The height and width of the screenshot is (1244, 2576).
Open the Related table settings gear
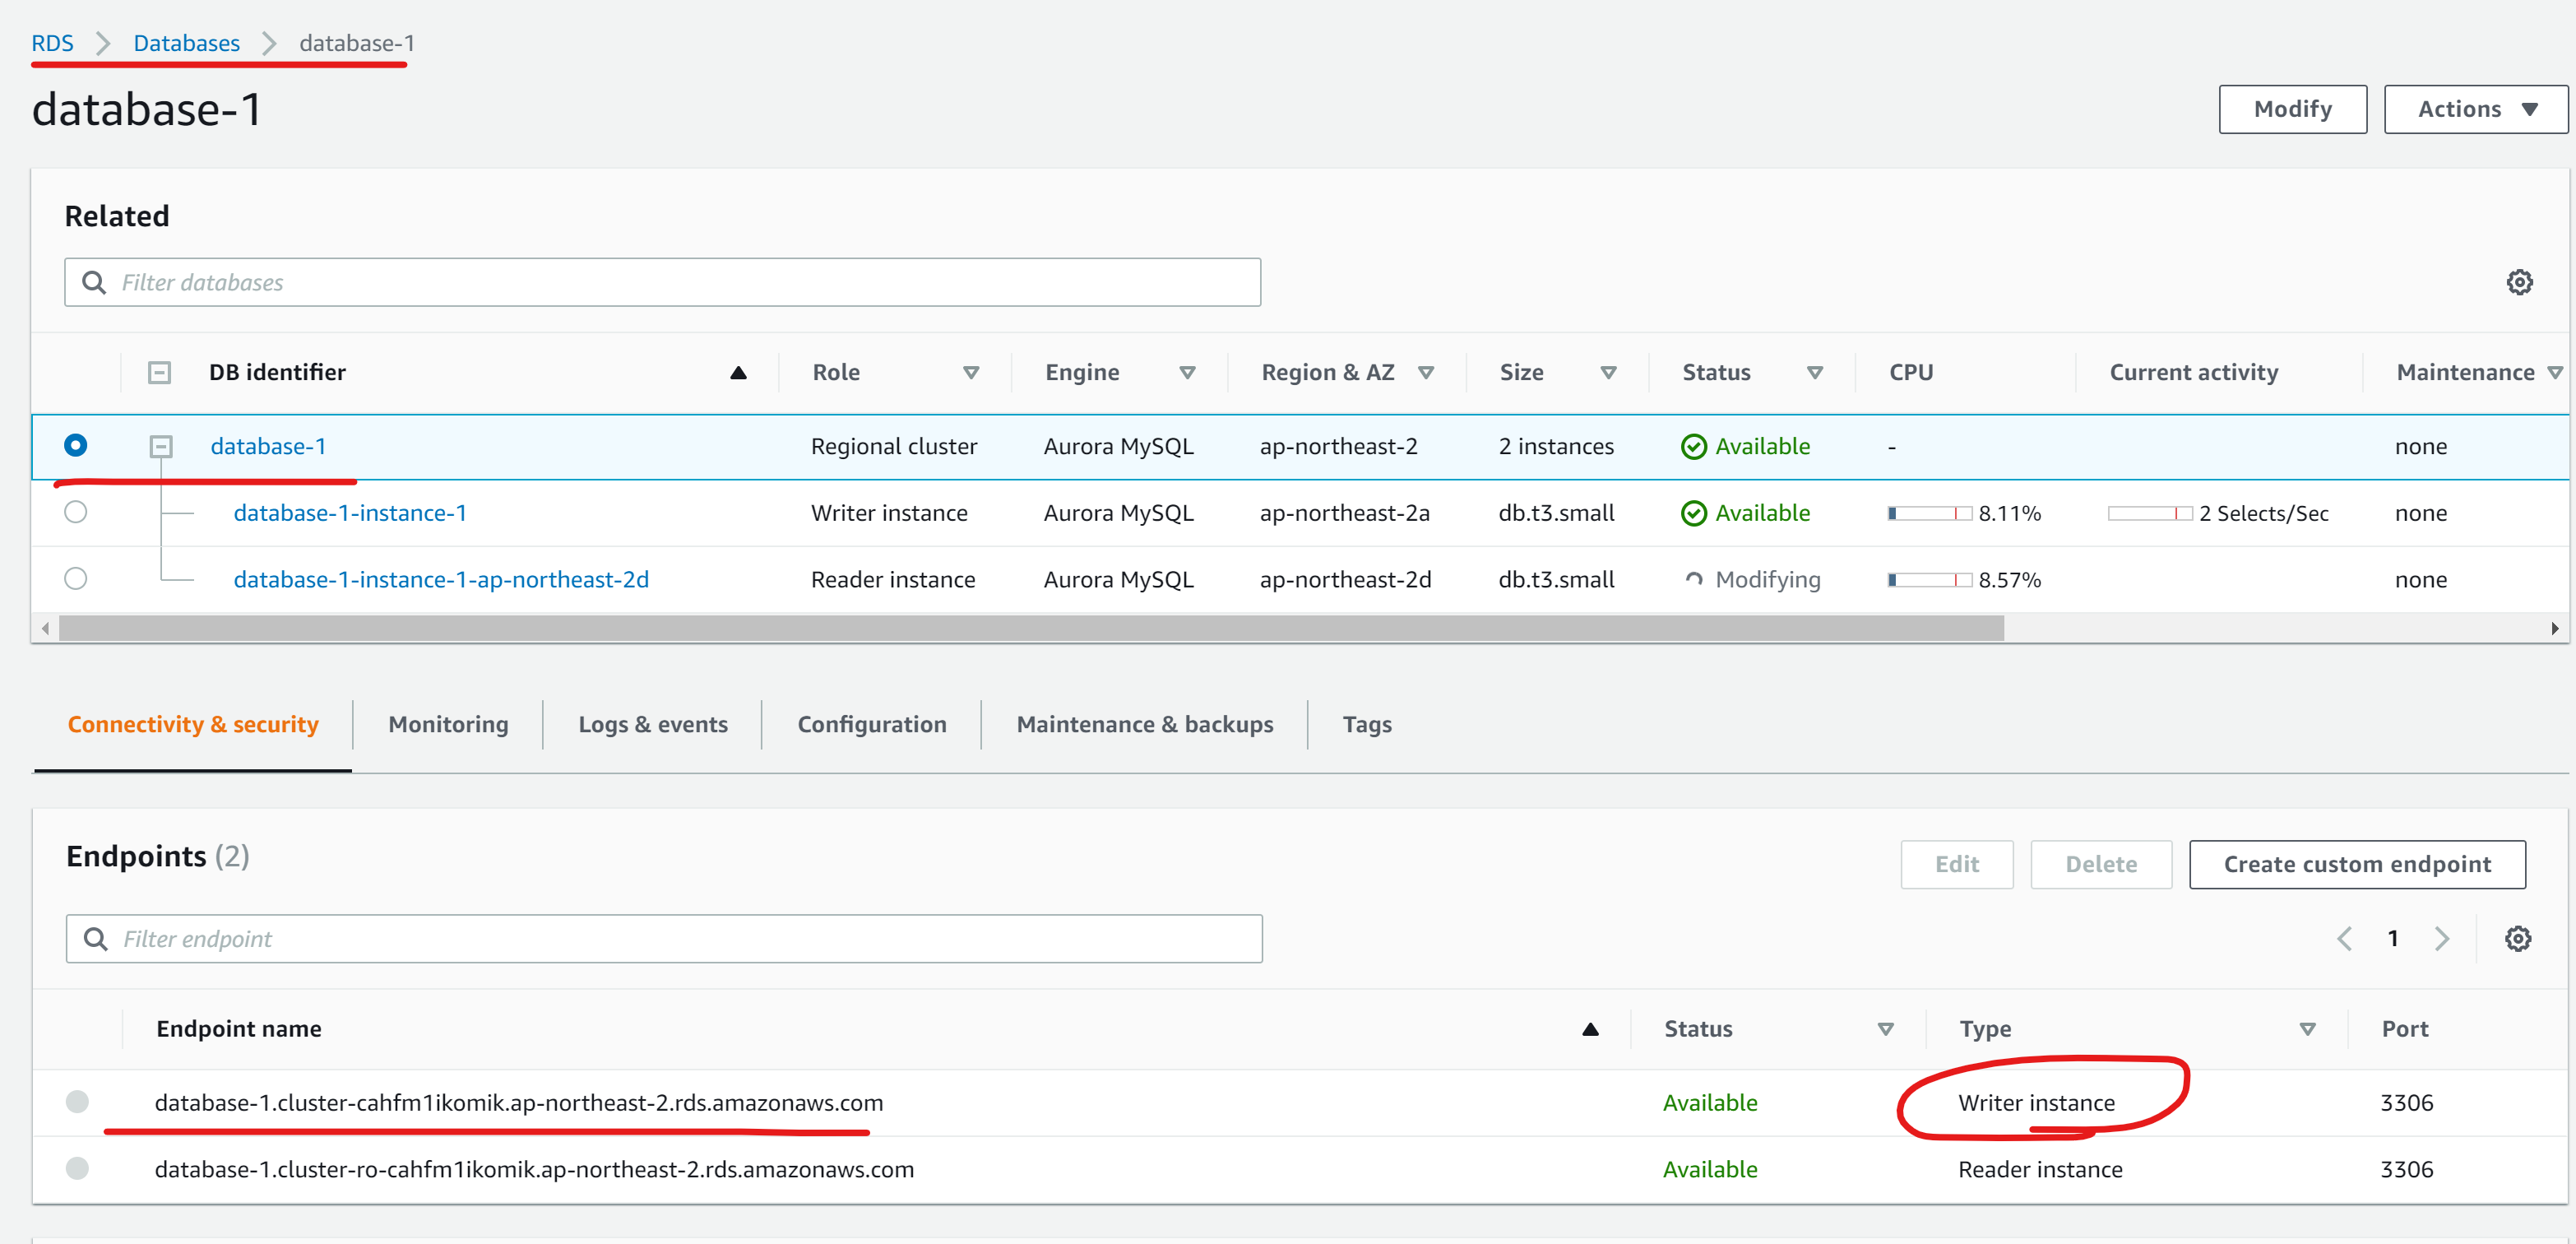2519,282
